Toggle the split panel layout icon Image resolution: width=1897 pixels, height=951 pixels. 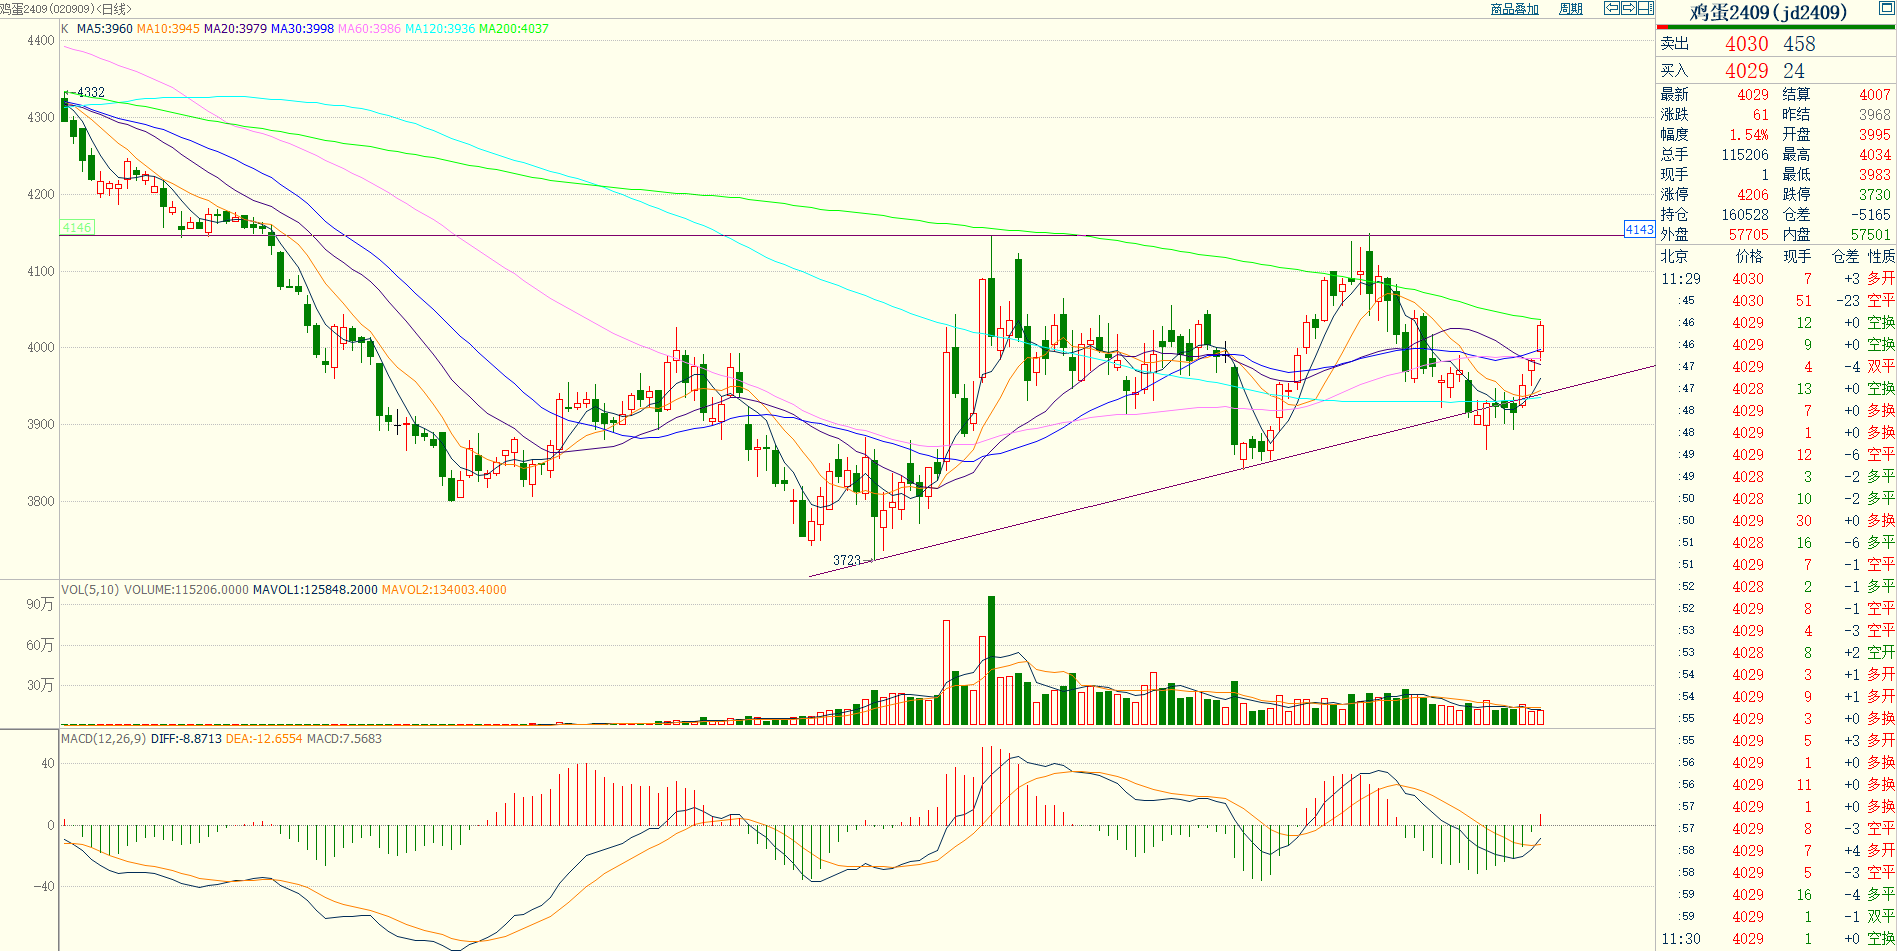(1645, 8)
